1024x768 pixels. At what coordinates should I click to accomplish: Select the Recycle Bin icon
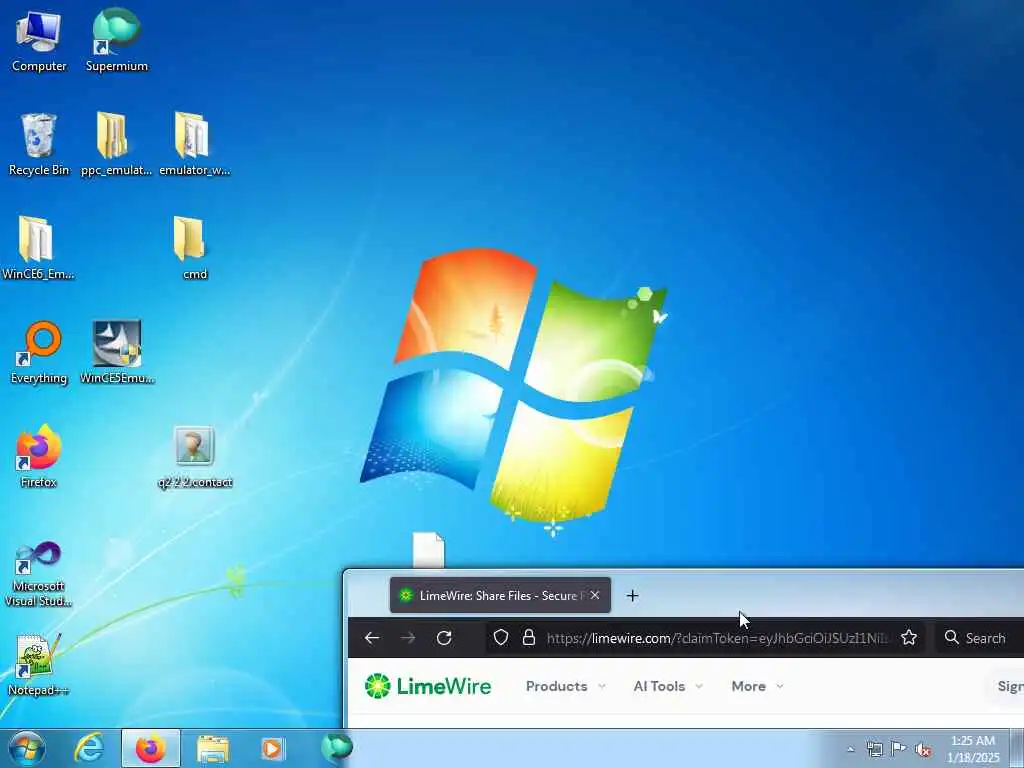tap(39, 144)
